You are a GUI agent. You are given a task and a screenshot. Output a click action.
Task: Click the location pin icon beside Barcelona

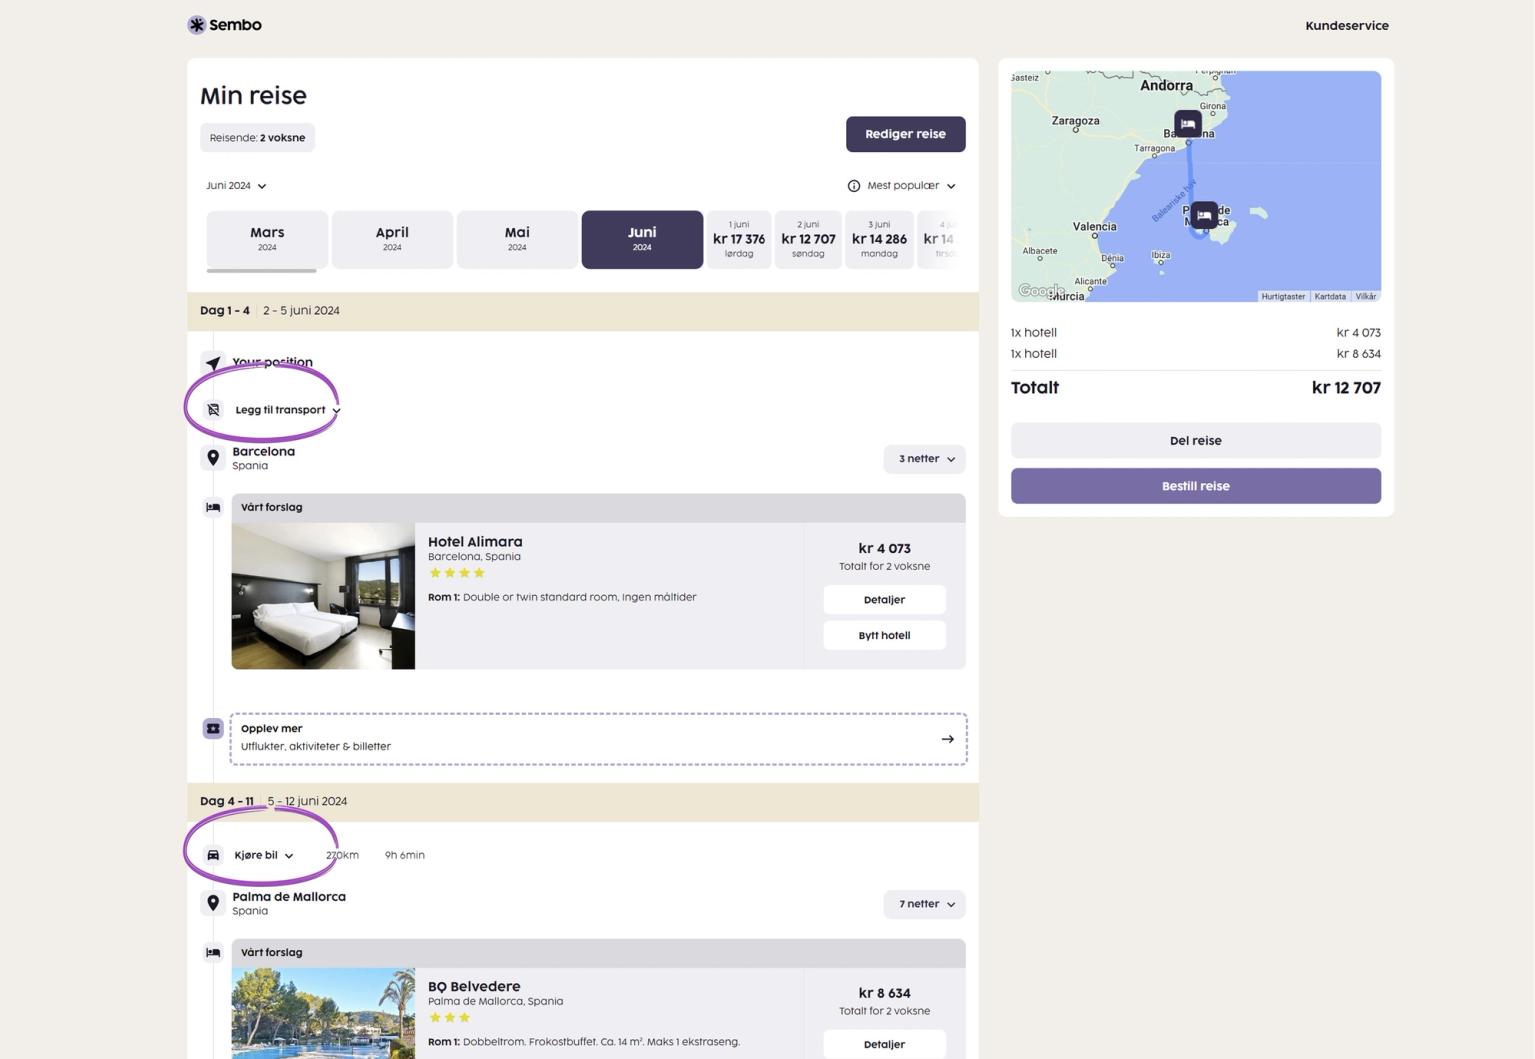pos(213,458)
